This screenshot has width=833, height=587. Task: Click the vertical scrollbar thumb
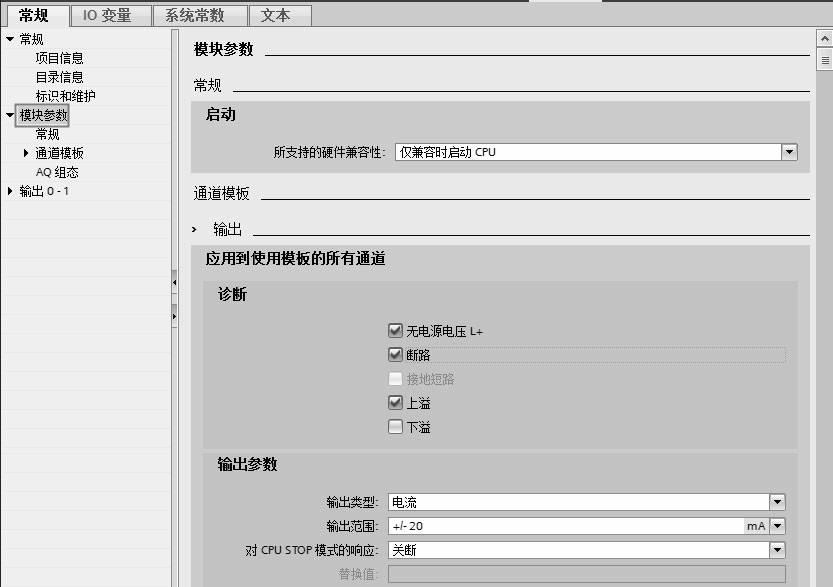(824, 59)
